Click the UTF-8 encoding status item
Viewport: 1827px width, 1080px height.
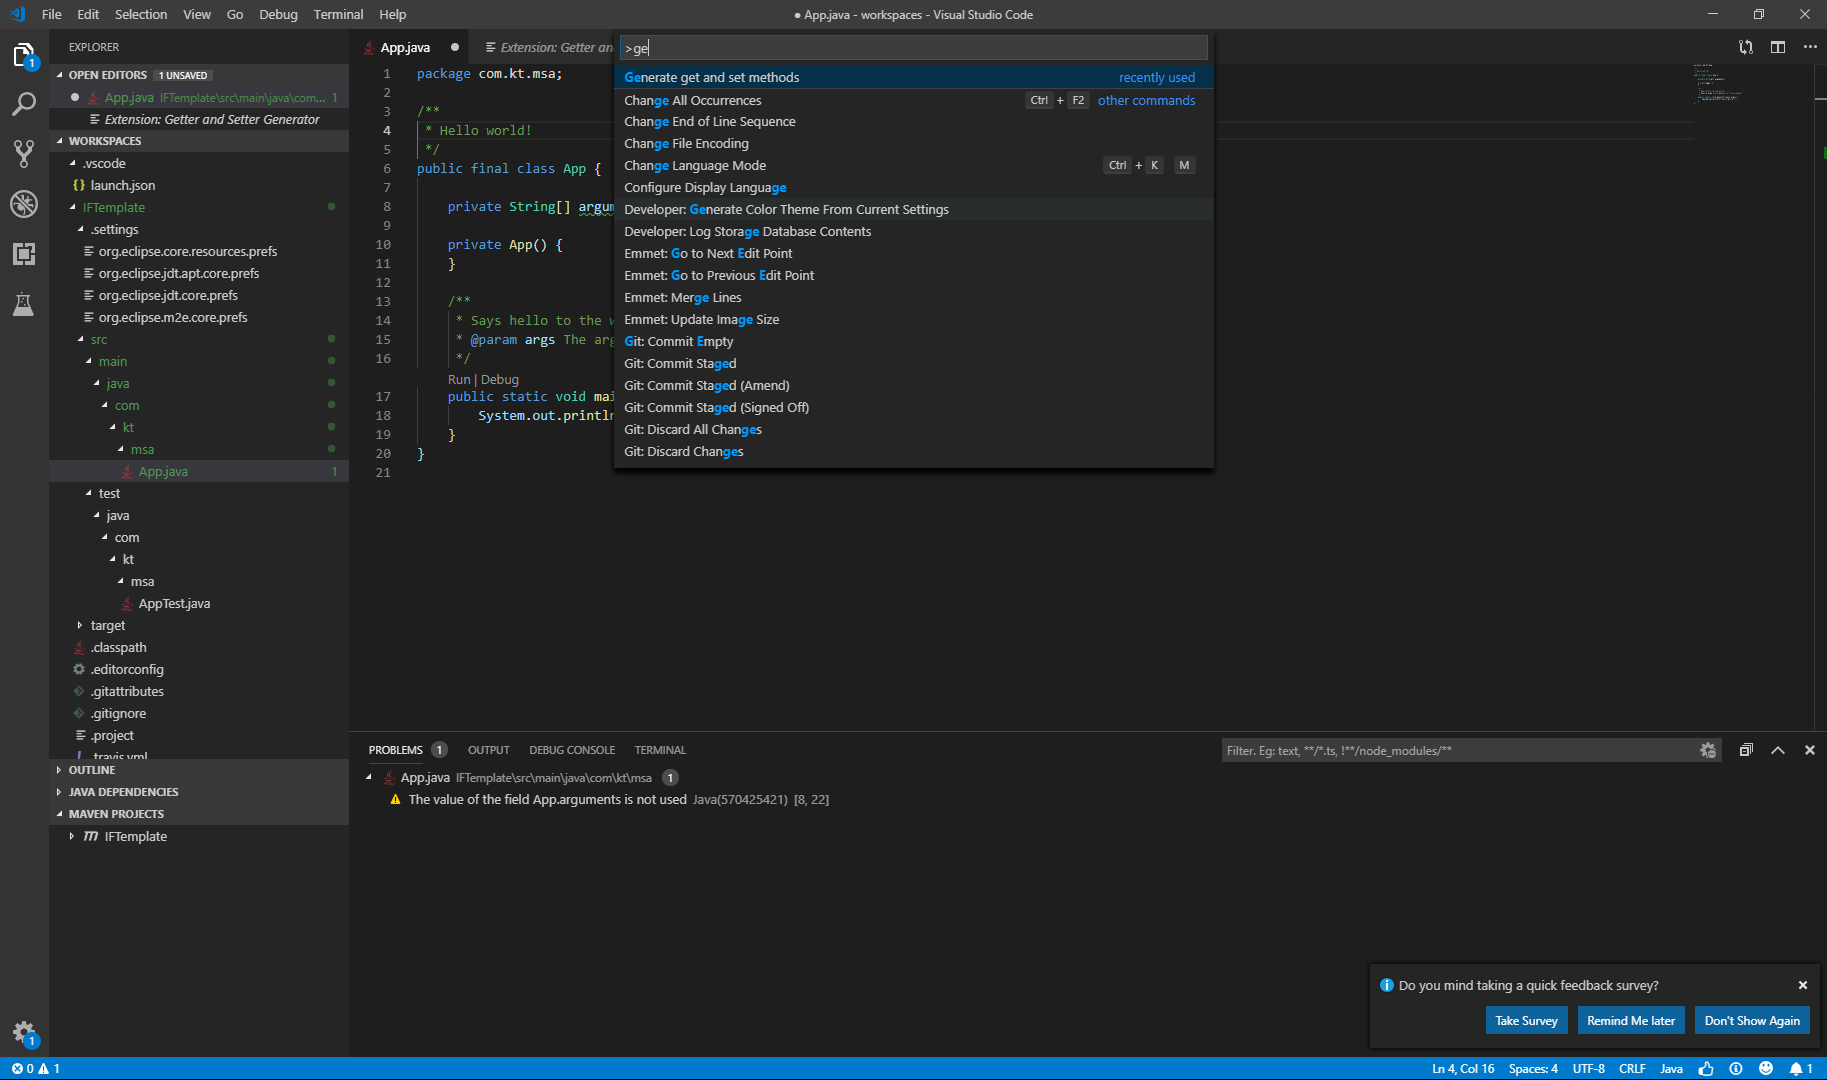pos(1588,1068)
